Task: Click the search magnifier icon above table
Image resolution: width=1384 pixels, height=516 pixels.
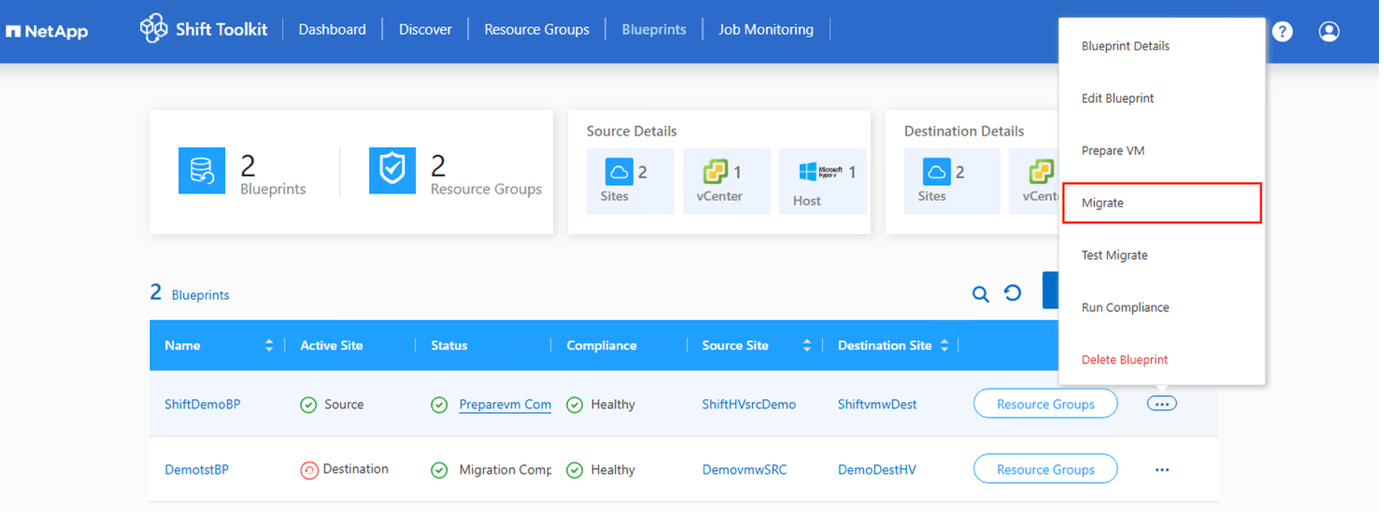Action: 981,294
